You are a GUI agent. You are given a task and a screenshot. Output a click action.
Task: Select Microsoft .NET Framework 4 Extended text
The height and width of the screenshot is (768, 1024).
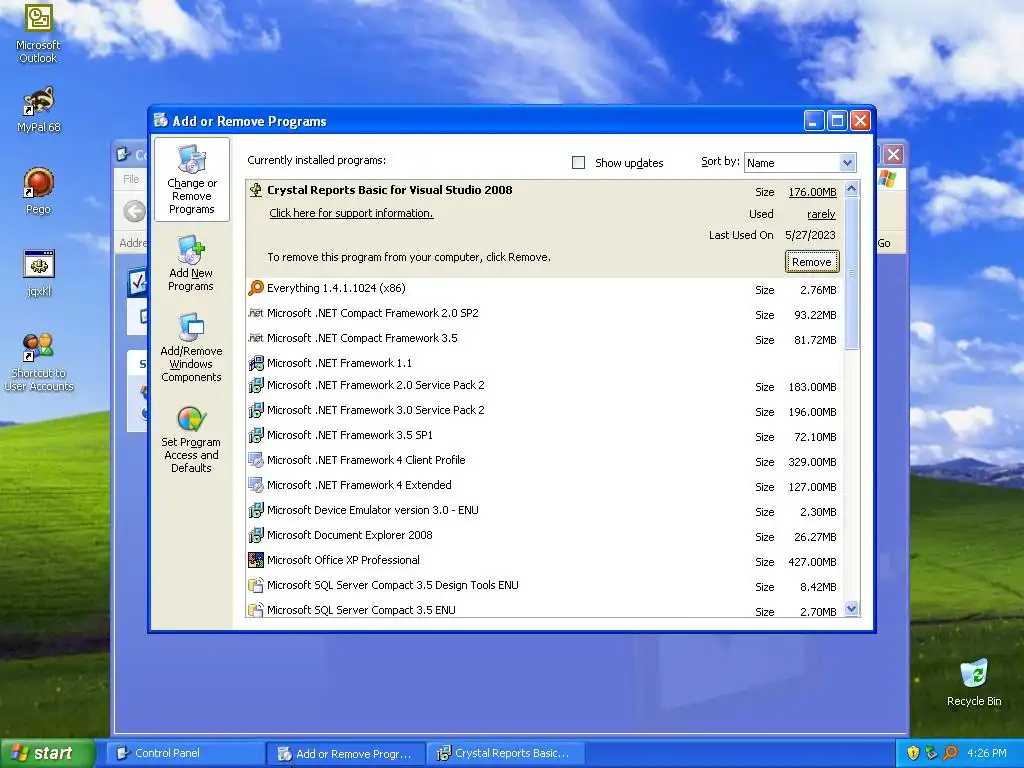[359, 485]
